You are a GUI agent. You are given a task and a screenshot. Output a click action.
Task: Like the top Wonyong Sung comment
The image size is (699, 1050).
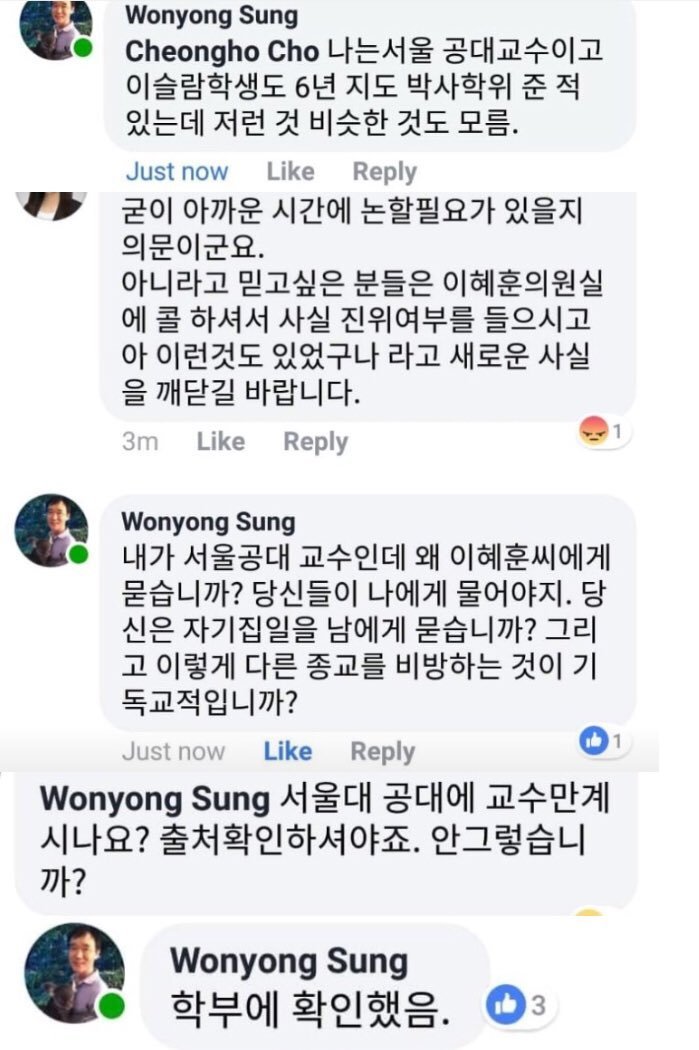coord(290,172)
